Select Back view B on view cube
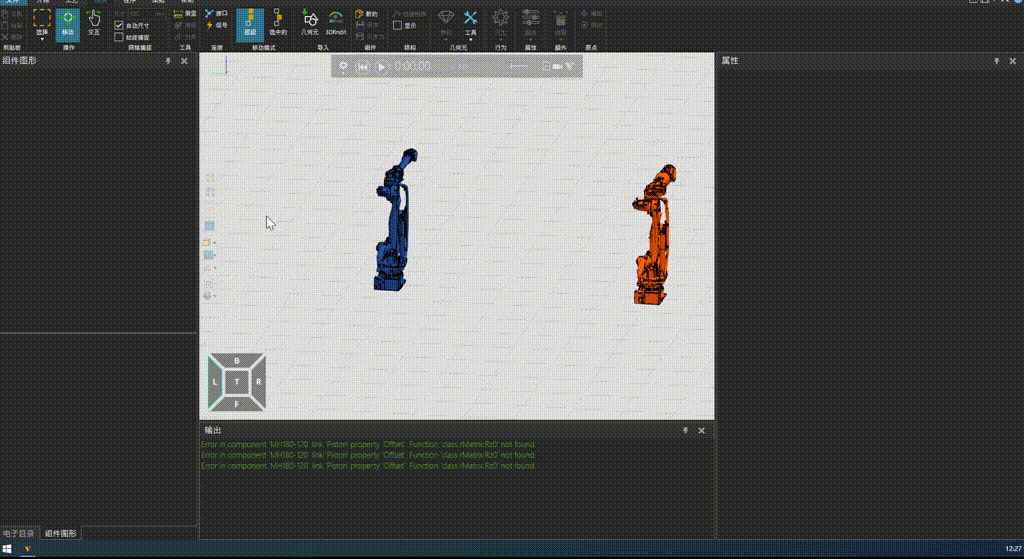Screen dimensions: 1024x559 point(236,361)
